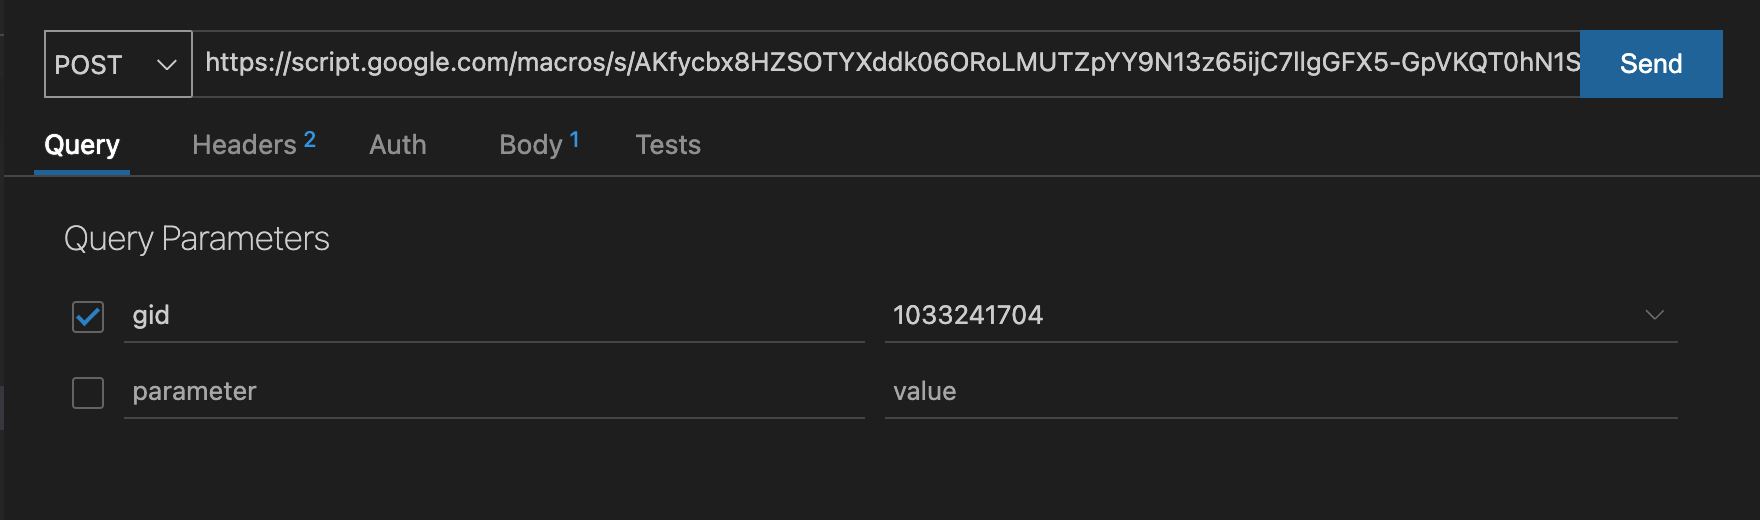Open the POST method dropdown

(x=118, y=64)
